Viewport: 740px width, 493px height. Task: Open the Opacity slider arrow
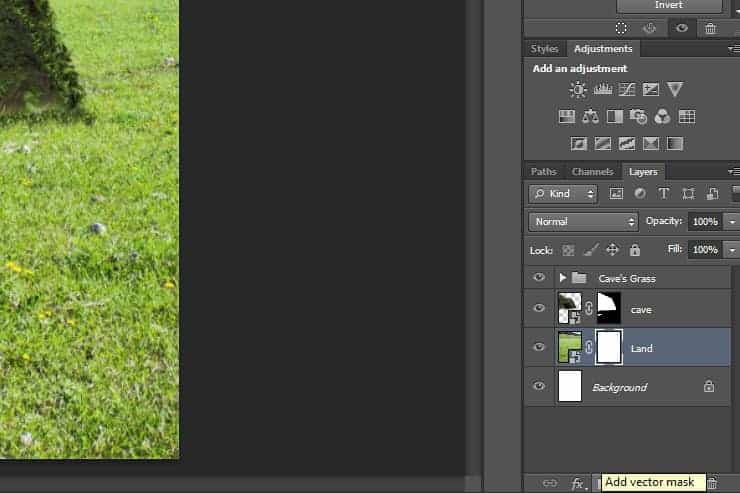[x=732, y=222]
